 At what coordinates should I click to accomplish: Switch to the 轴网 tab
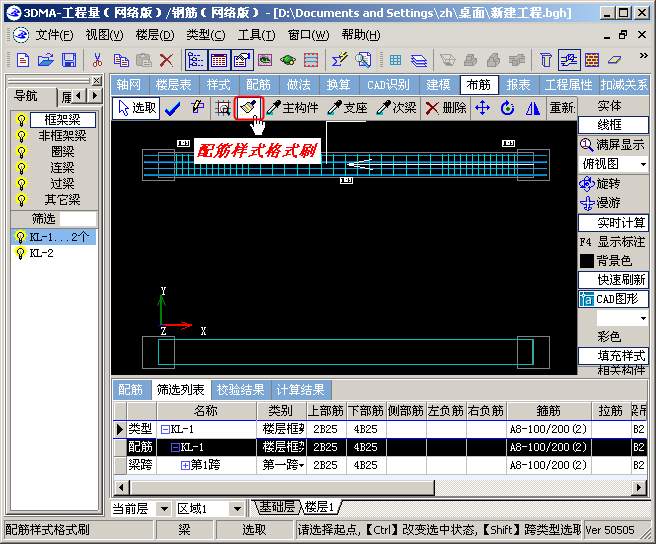(128, 85)
